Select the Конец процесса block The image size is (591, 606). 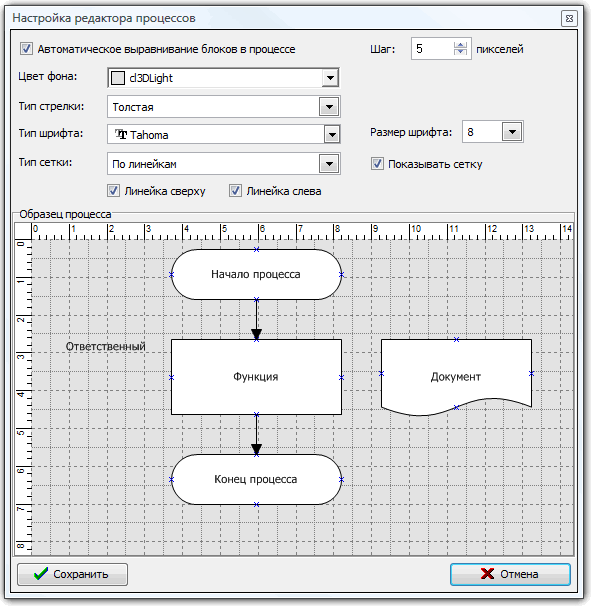click(x=256, y=479)
